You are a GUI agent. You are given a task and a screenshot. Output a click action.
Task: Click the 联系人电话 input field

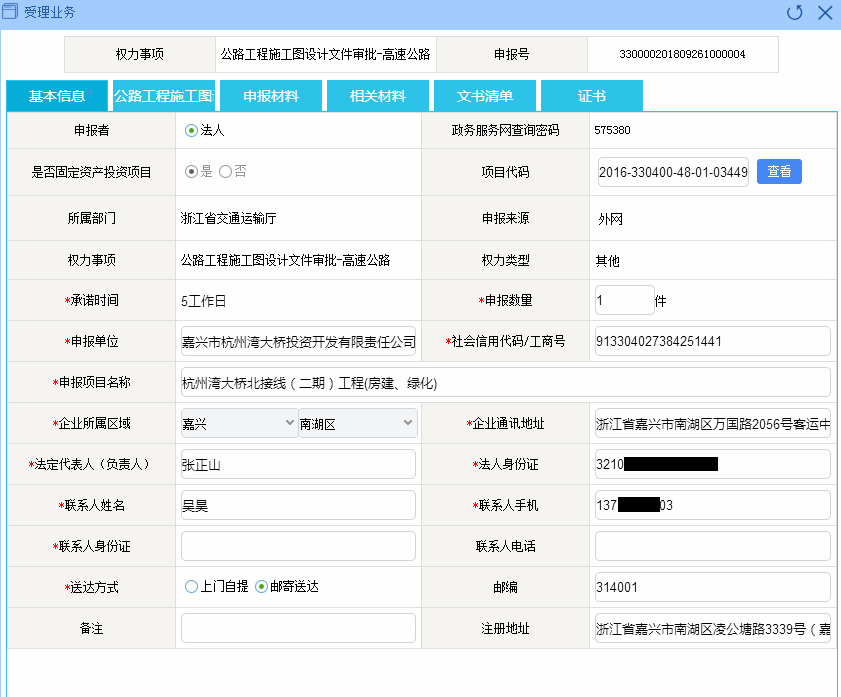[x=712, y=546]
